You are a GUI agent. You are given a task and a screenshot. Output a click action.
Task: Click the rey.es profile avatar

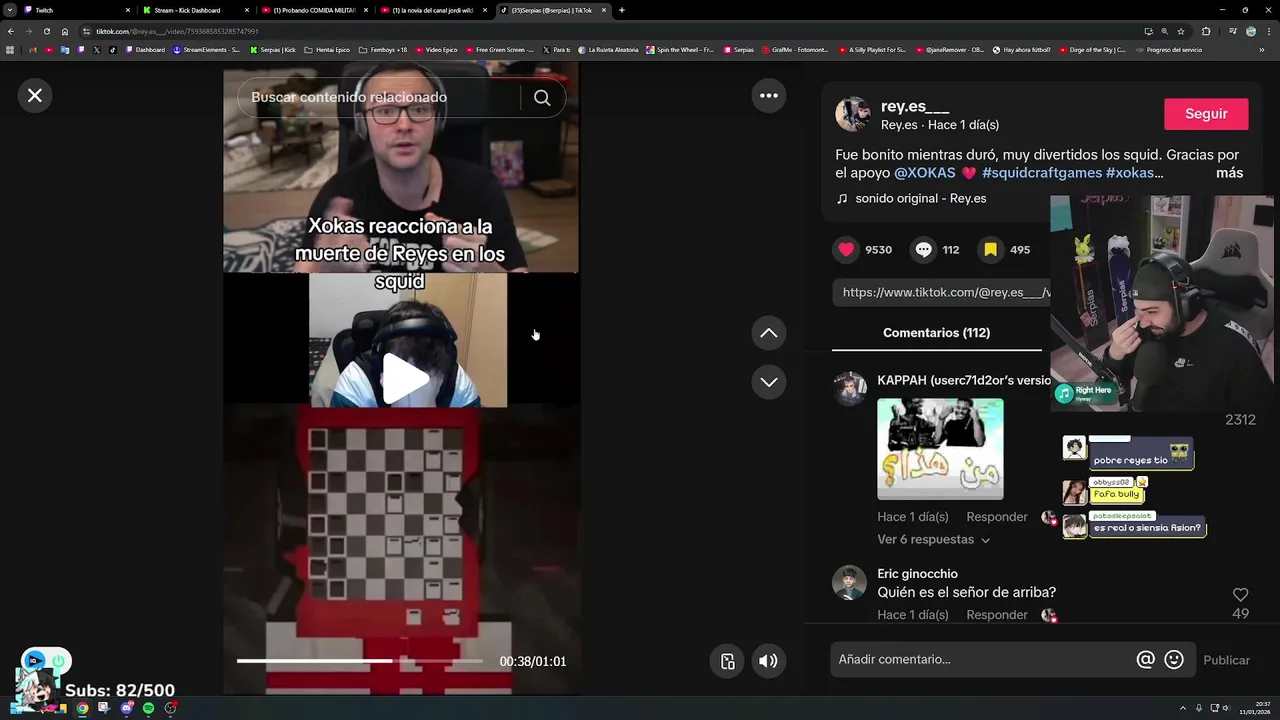tap(853, 115)
